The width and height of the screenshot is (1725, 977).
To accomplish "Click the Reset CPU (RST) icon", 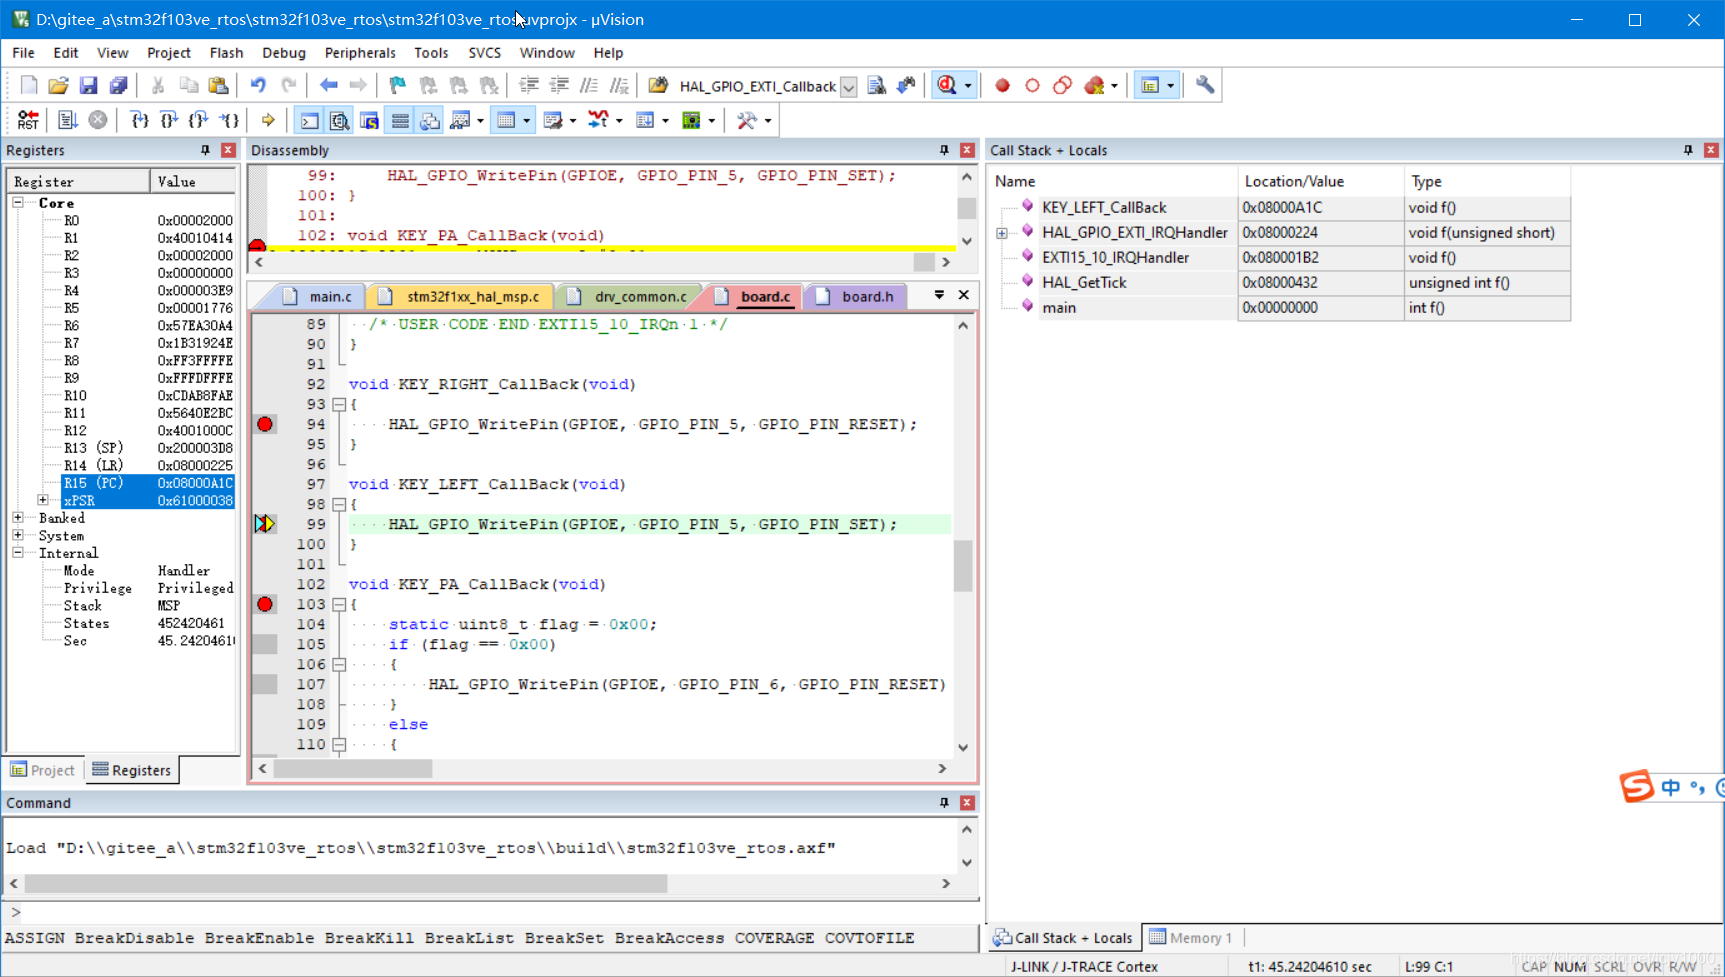I will click(x=28, y=120).
